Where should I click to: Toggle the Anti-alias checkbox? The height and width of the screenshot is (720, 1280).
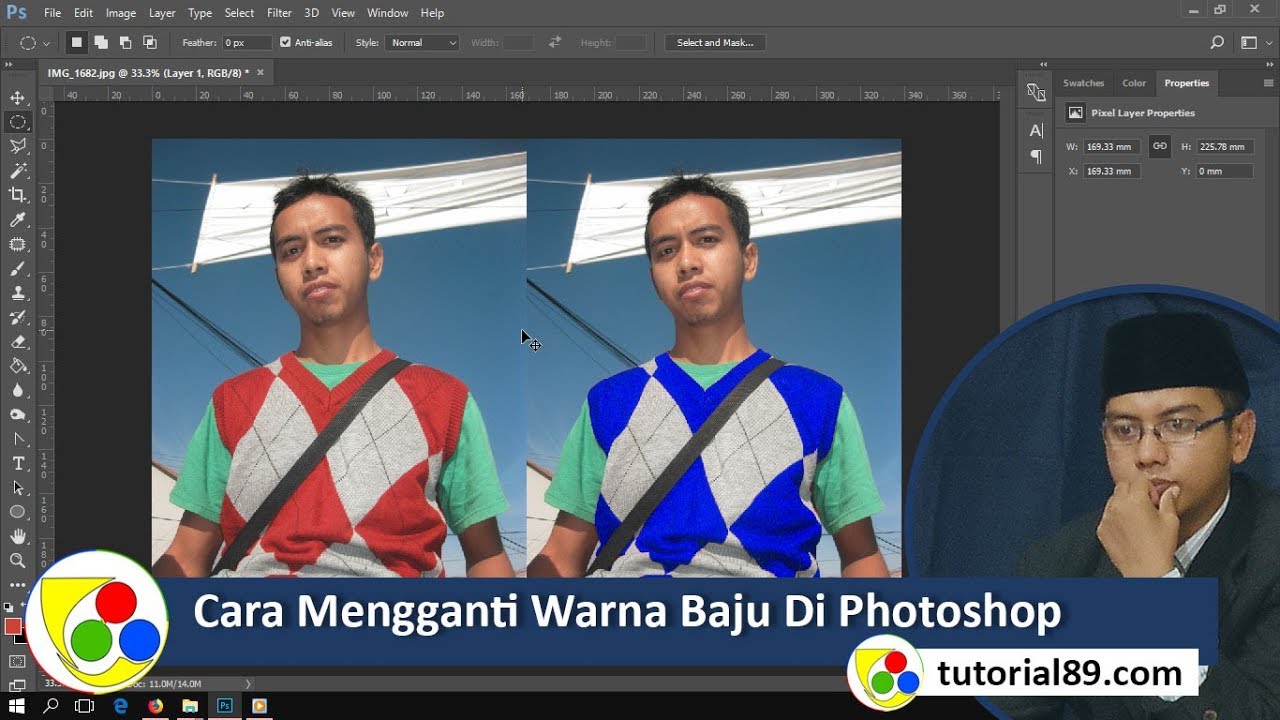point(285,43)
